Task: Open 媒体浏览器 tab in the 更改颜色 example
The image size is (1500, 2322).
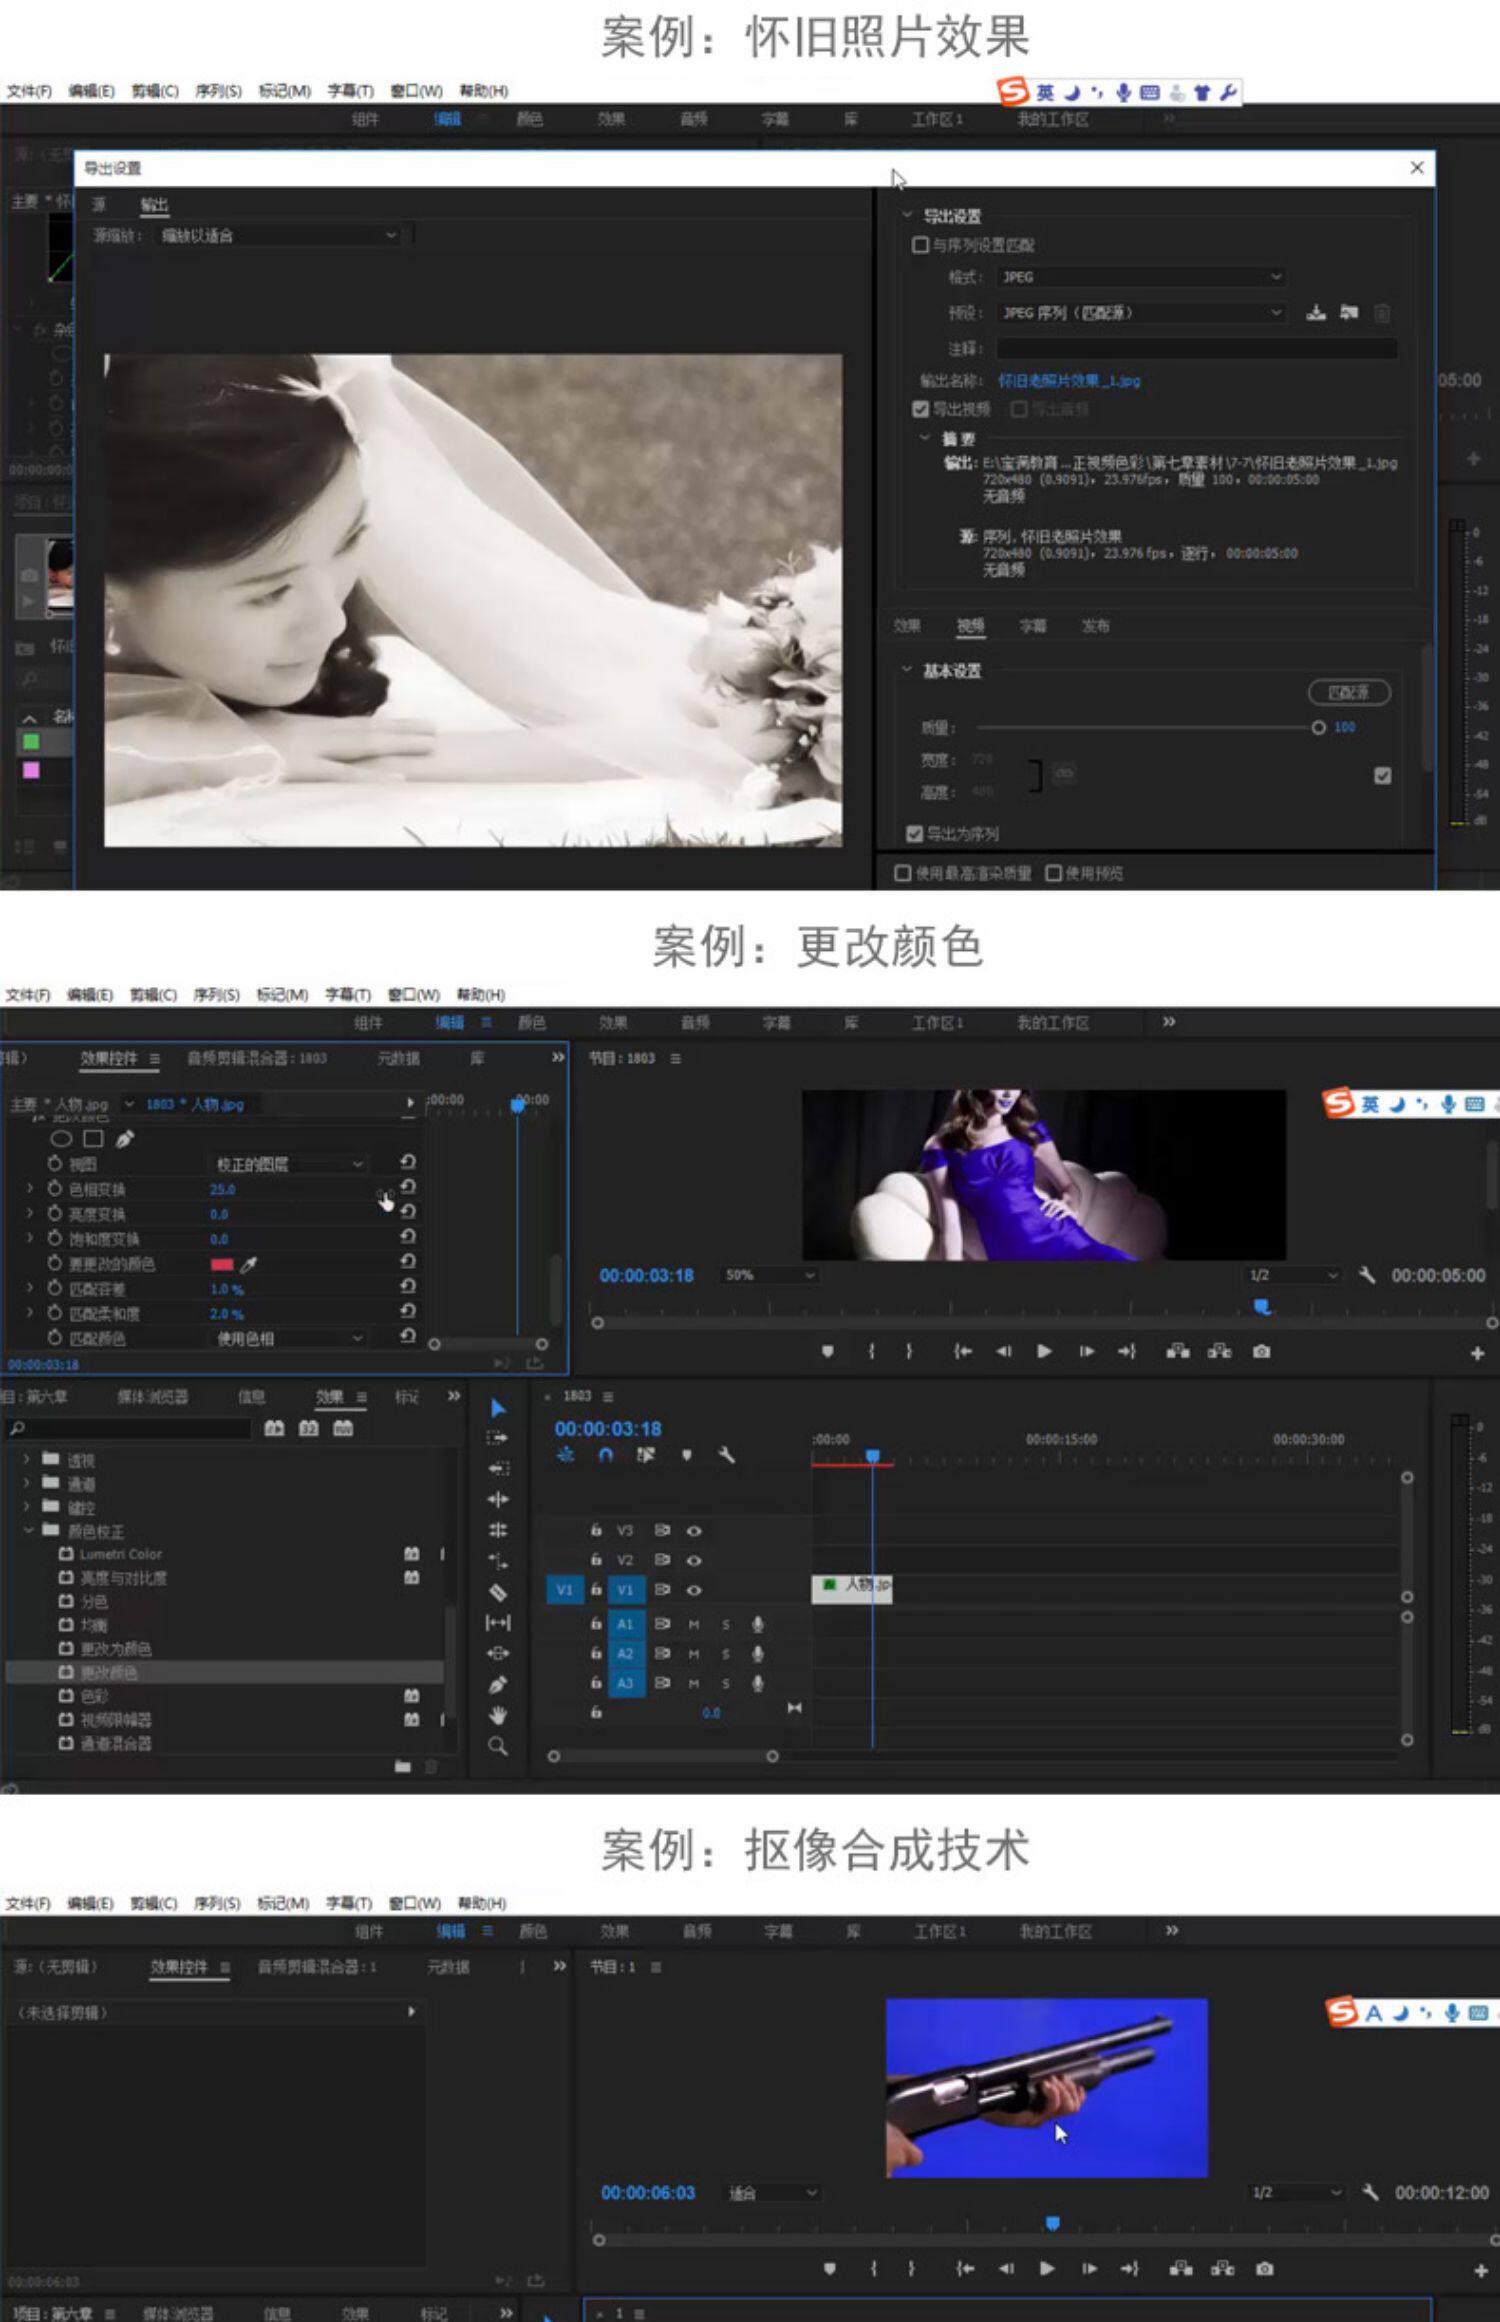Action: click(x=153, y=1396)
